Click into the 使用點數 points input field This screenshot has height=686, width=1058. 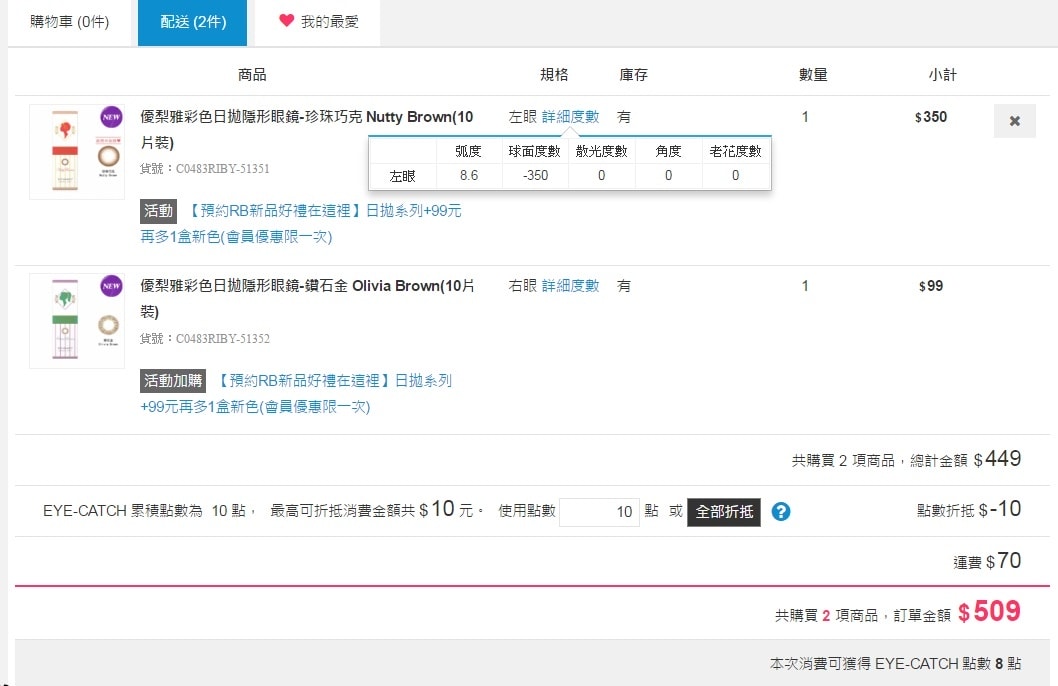click(599, 512)
